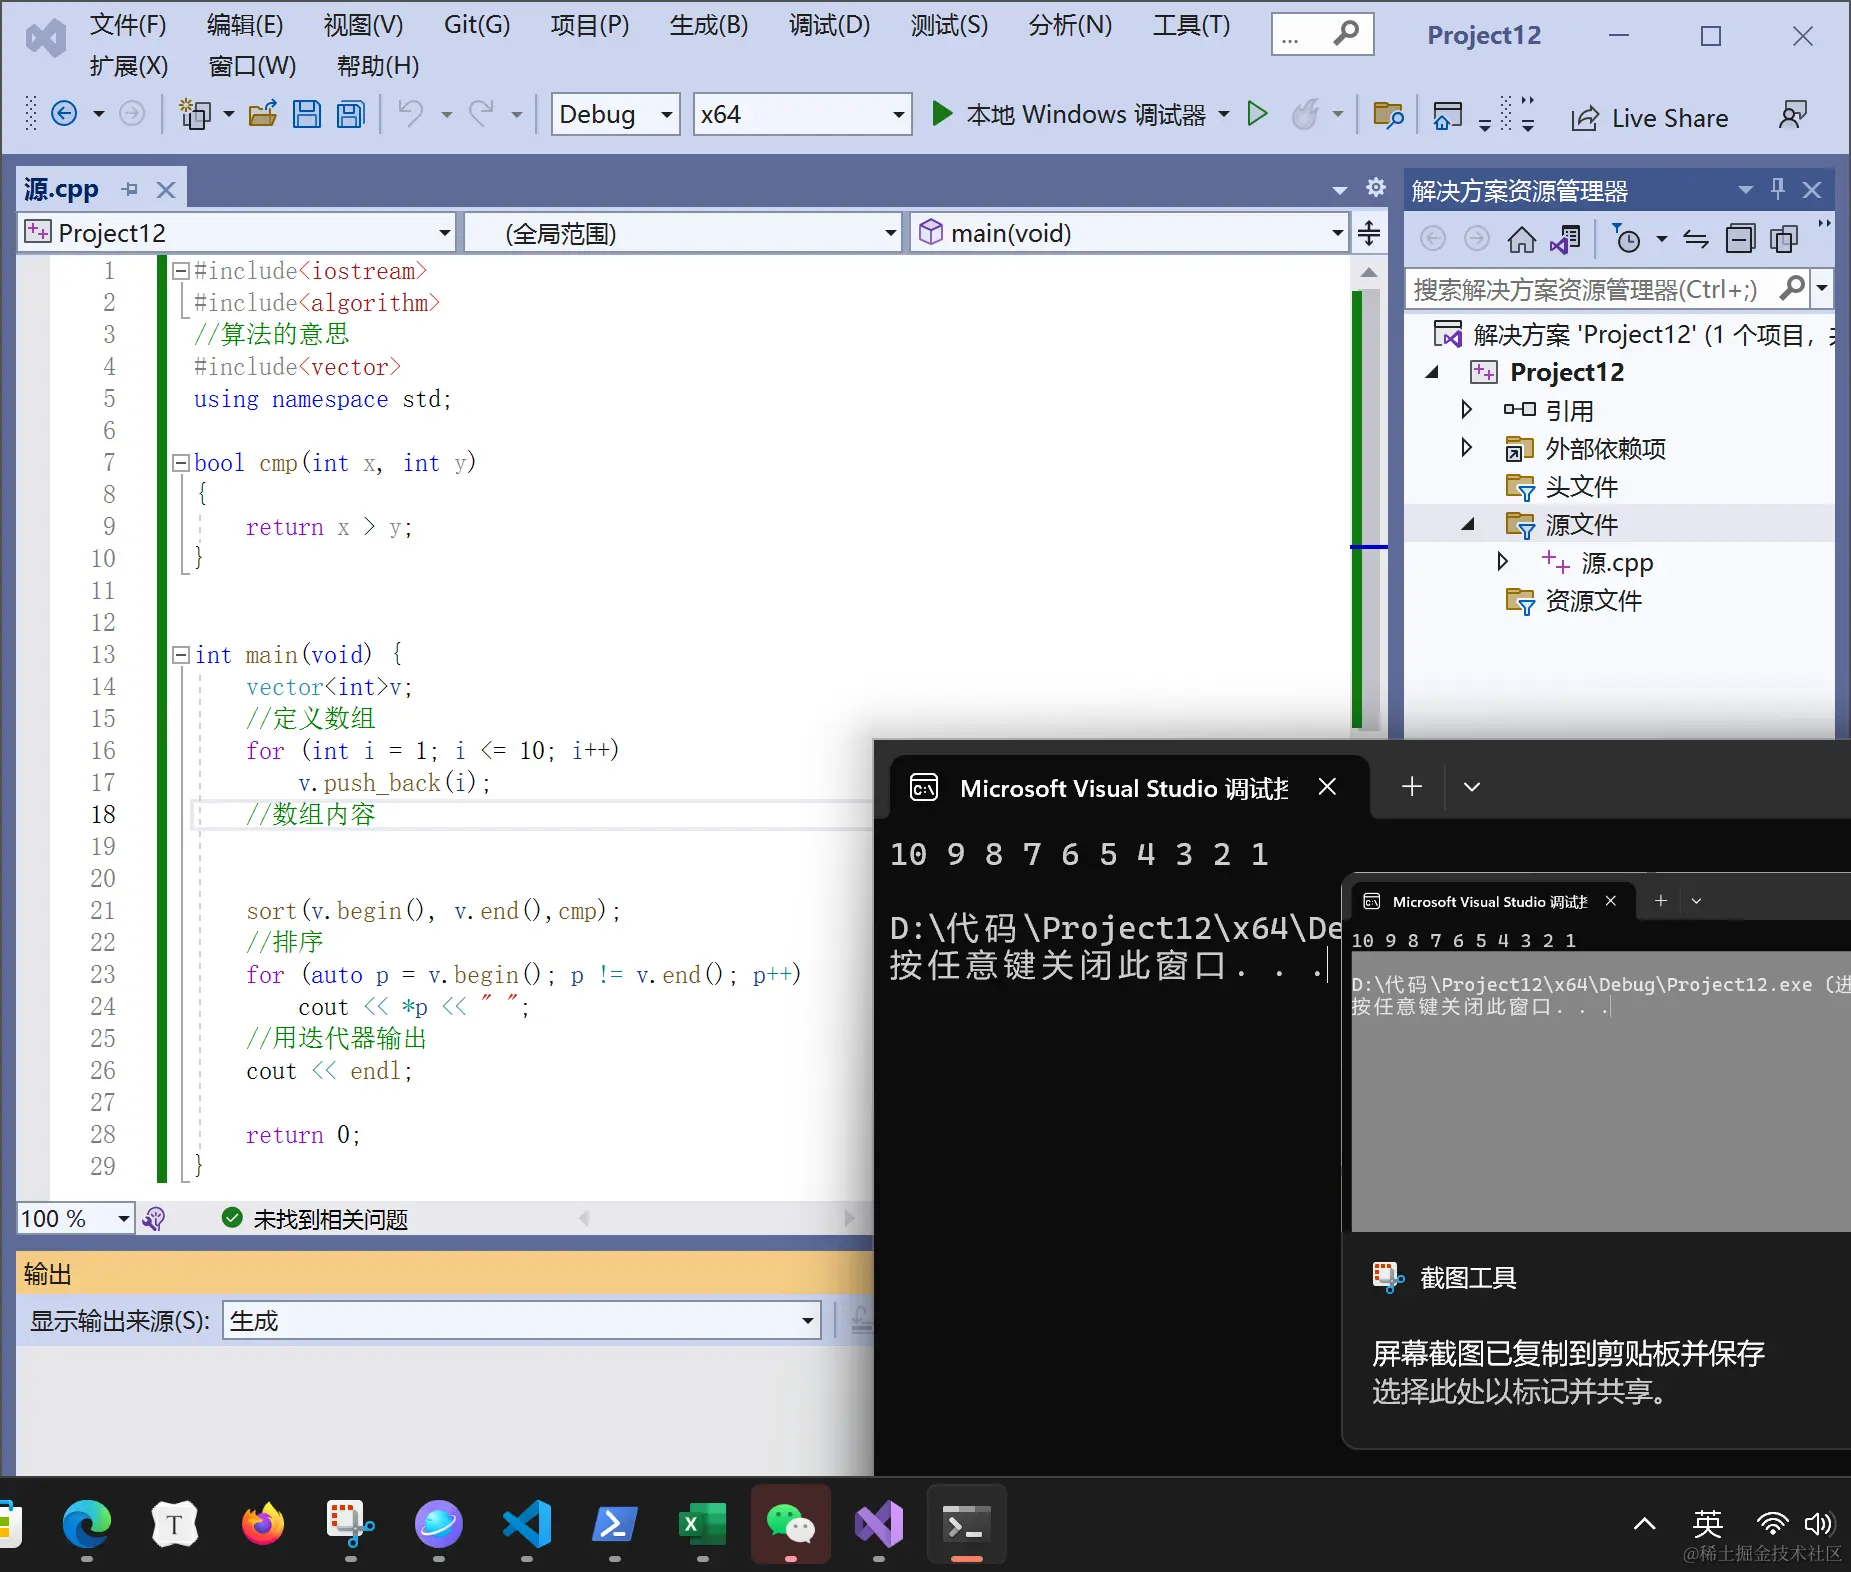Open file using the folder icon
Screen dimensions: 1851x1572
(x=263, y=114)
